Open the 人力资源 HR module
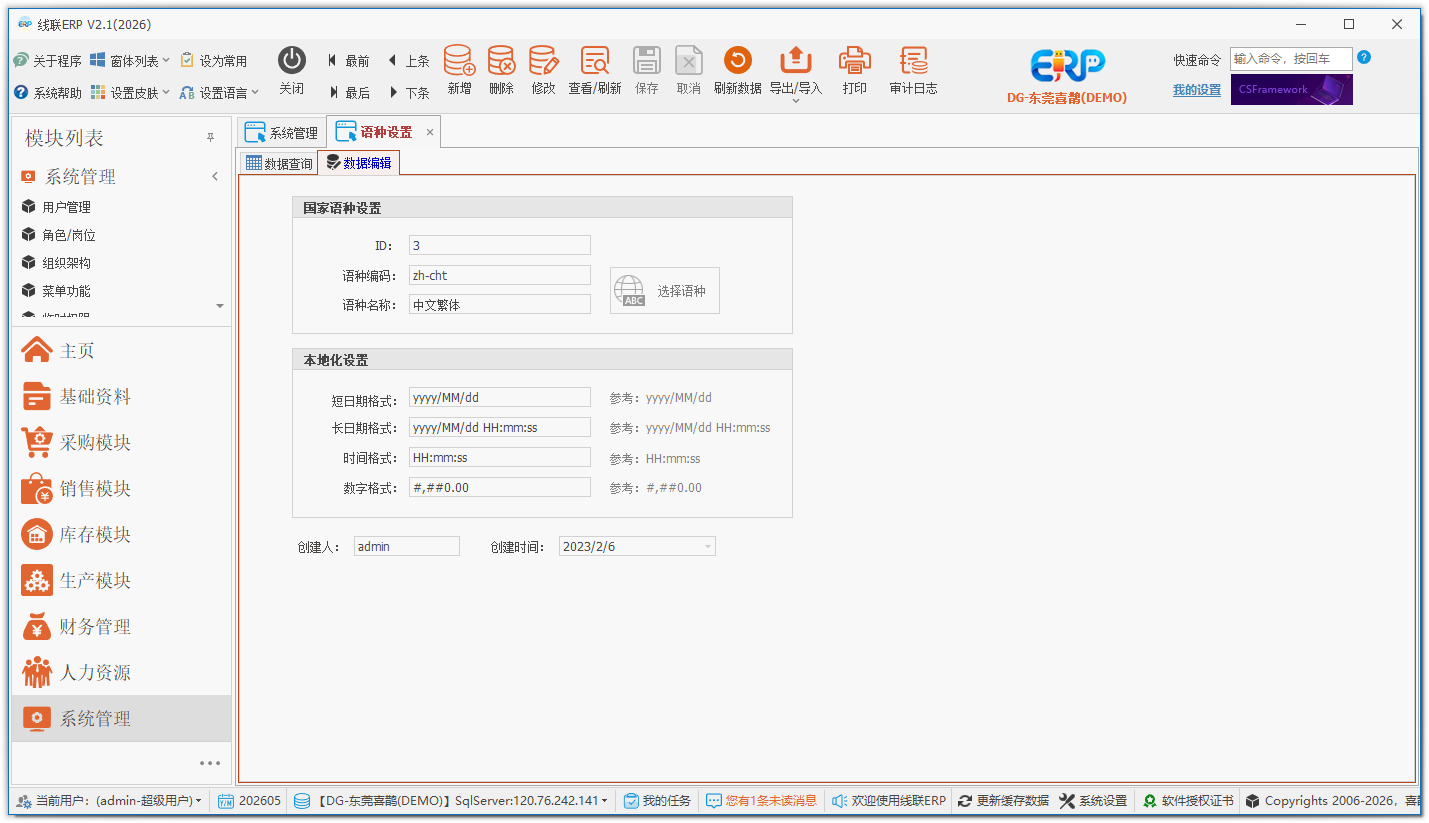The height and width of the screenshot is (823, 1429). (121, 672)
